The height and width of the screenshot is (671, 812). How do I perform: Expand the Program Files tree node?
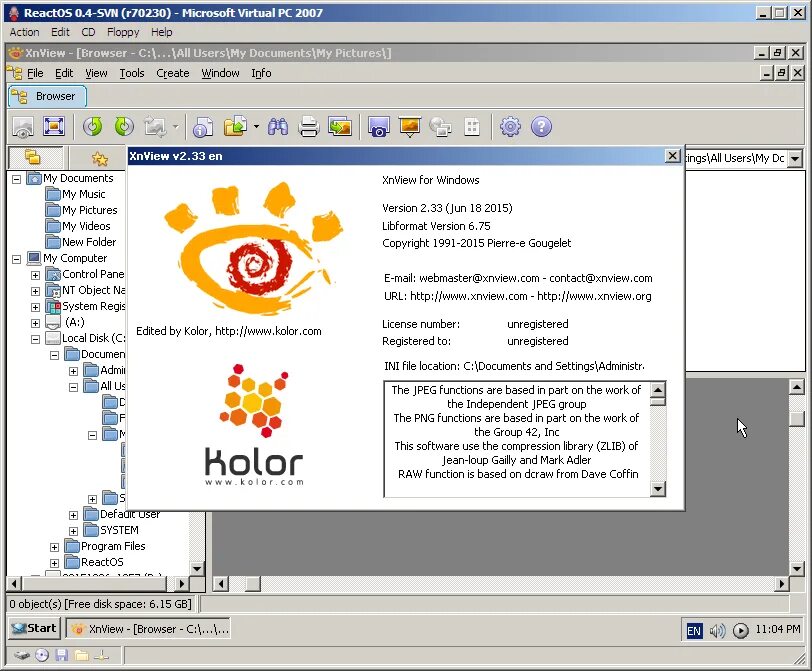54,547
